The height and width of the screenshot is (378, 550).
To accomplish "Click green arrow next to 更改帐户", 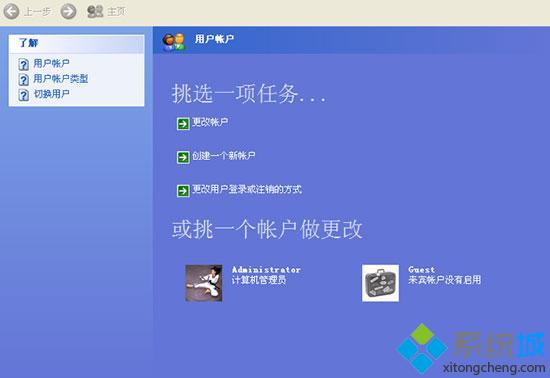I will coord(183,123).
